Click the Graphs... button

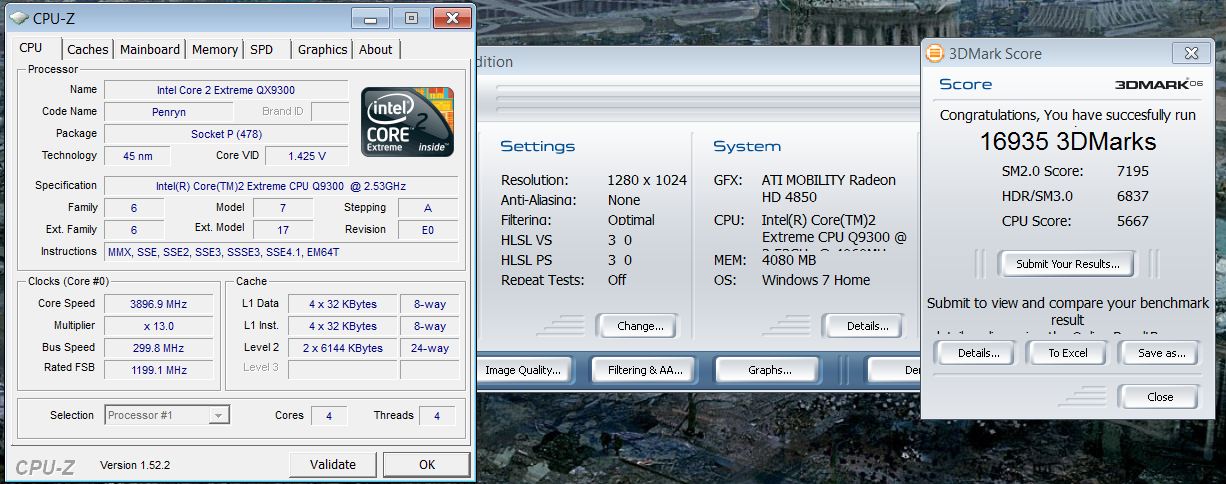[x=770, y=370]
